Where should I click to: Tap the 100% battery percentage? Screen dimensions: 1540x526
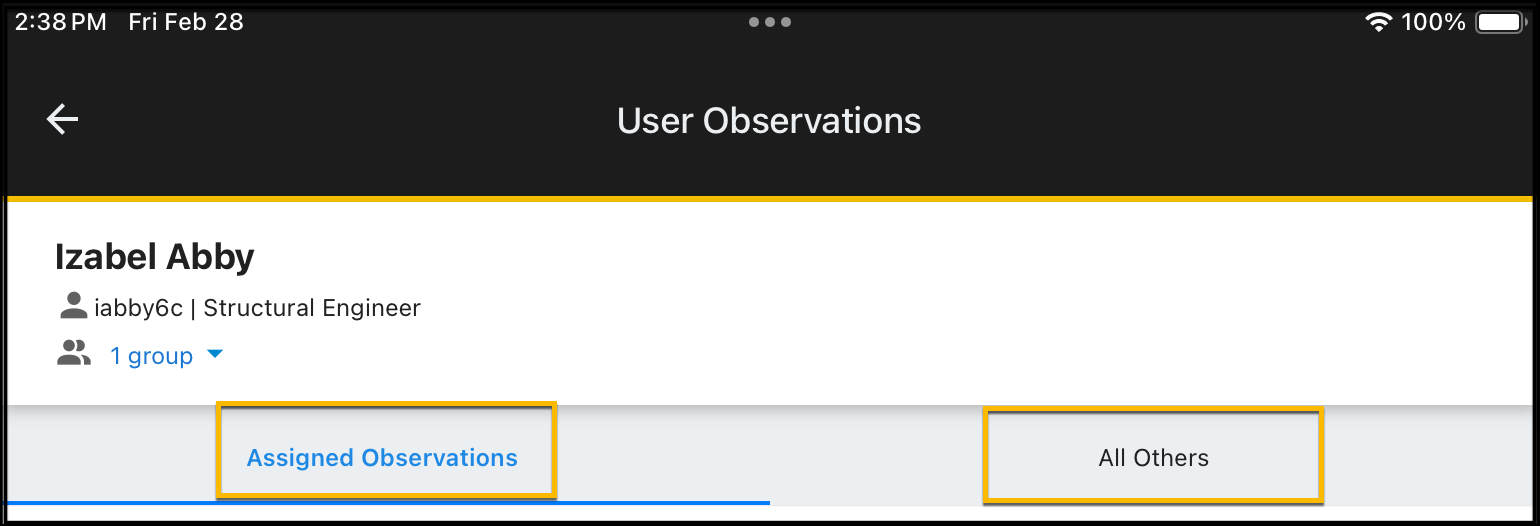pos(1433,22)
